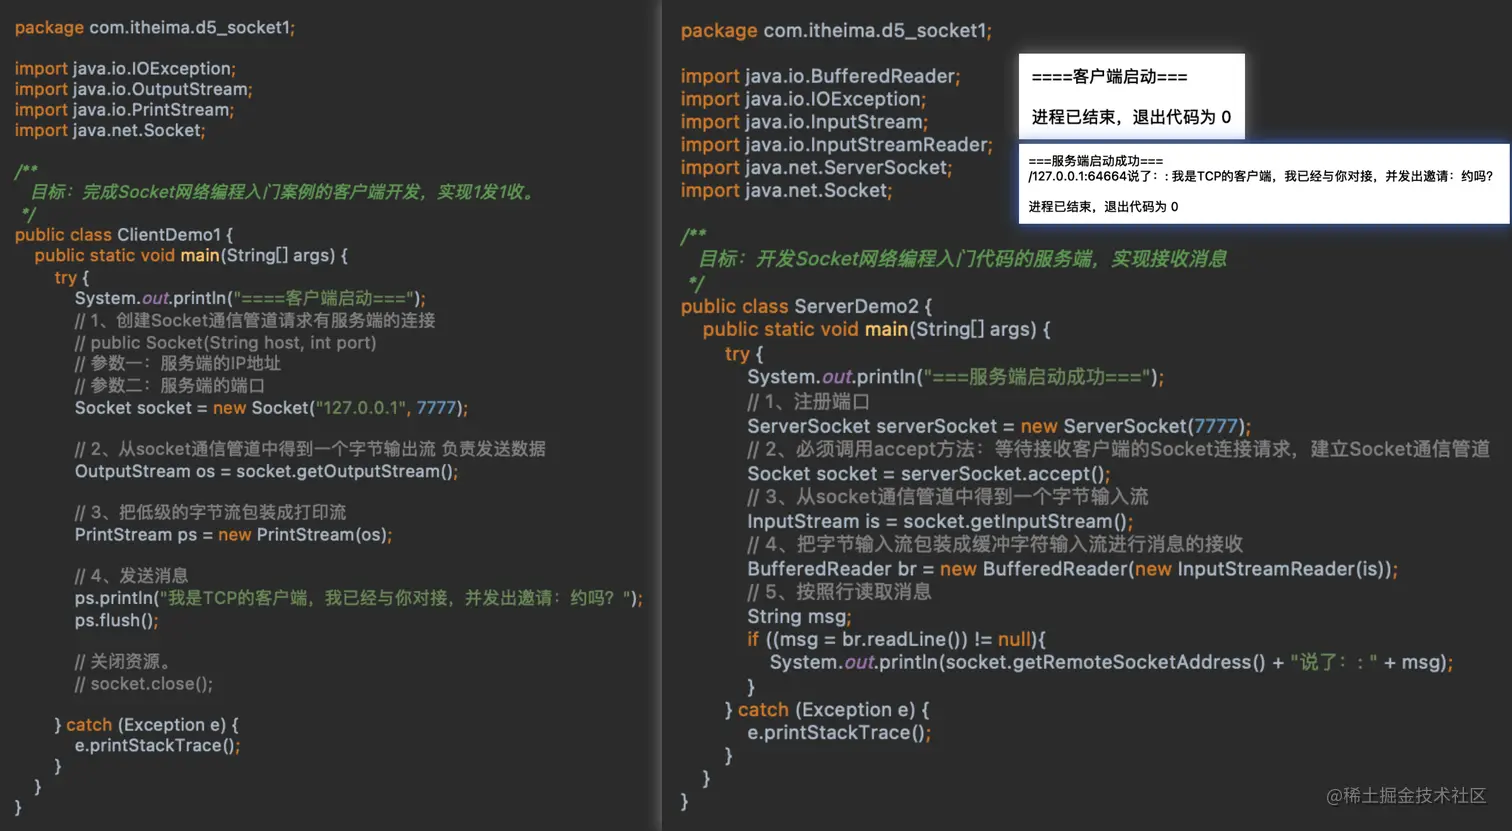Screen dimensions: 1512x831
Task: Click the catch (Exception e) line in ClientDemo1
Action: click(146, 725)
